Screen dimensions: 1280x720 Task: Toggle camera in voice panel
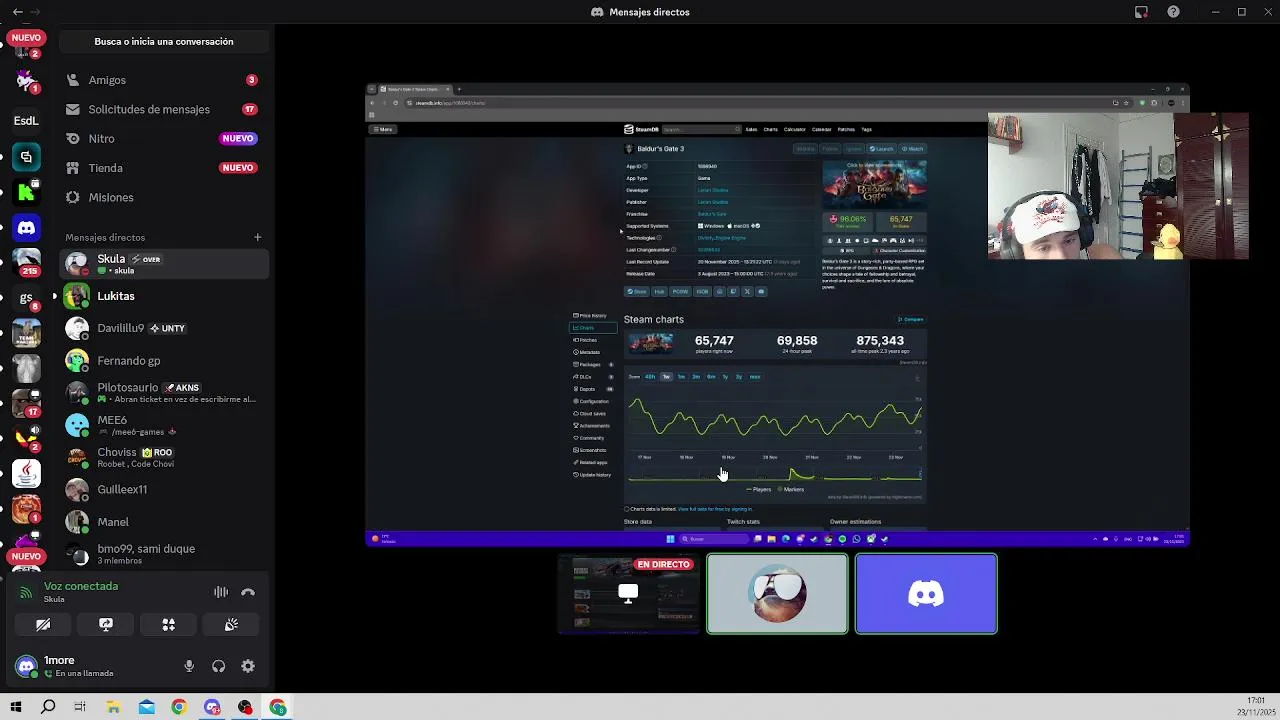[x=43, y=625]
